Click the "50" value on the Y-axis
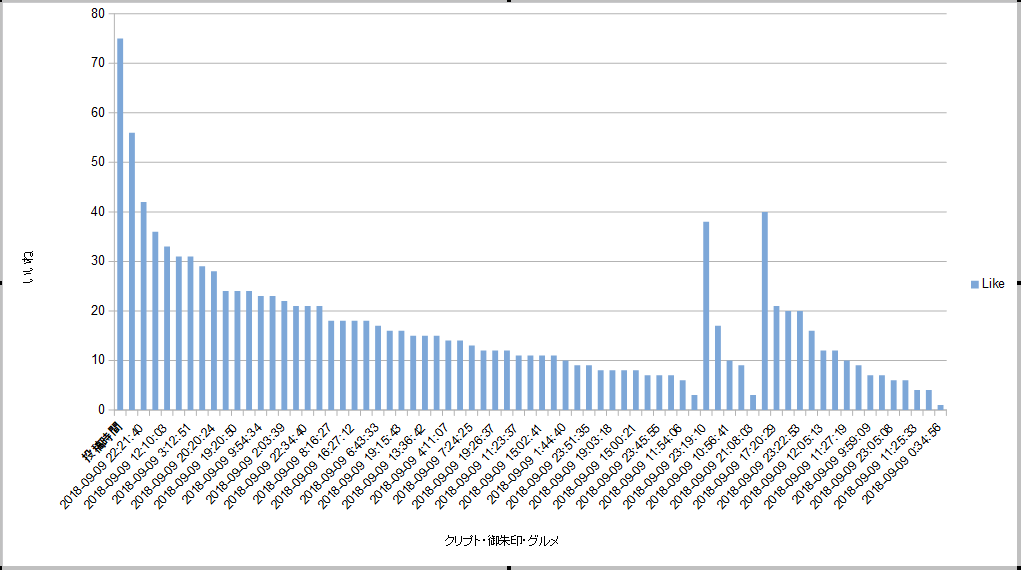1021x570 pixels. point(97,162)
